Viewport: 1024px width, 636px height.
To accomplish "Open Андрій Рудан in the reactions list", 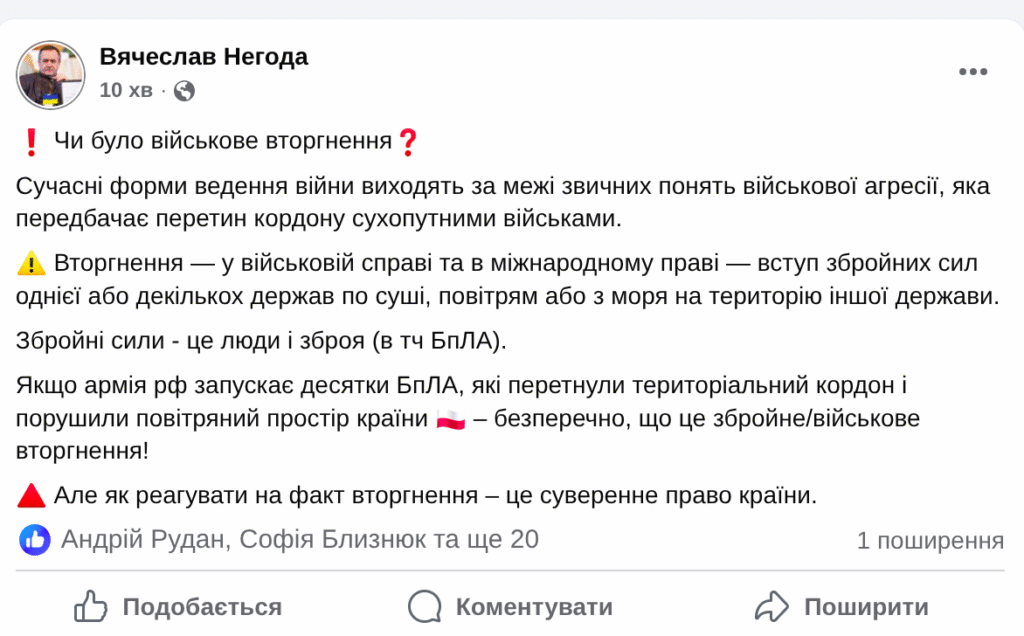I will pyautogui.click(x=143, y=540).
